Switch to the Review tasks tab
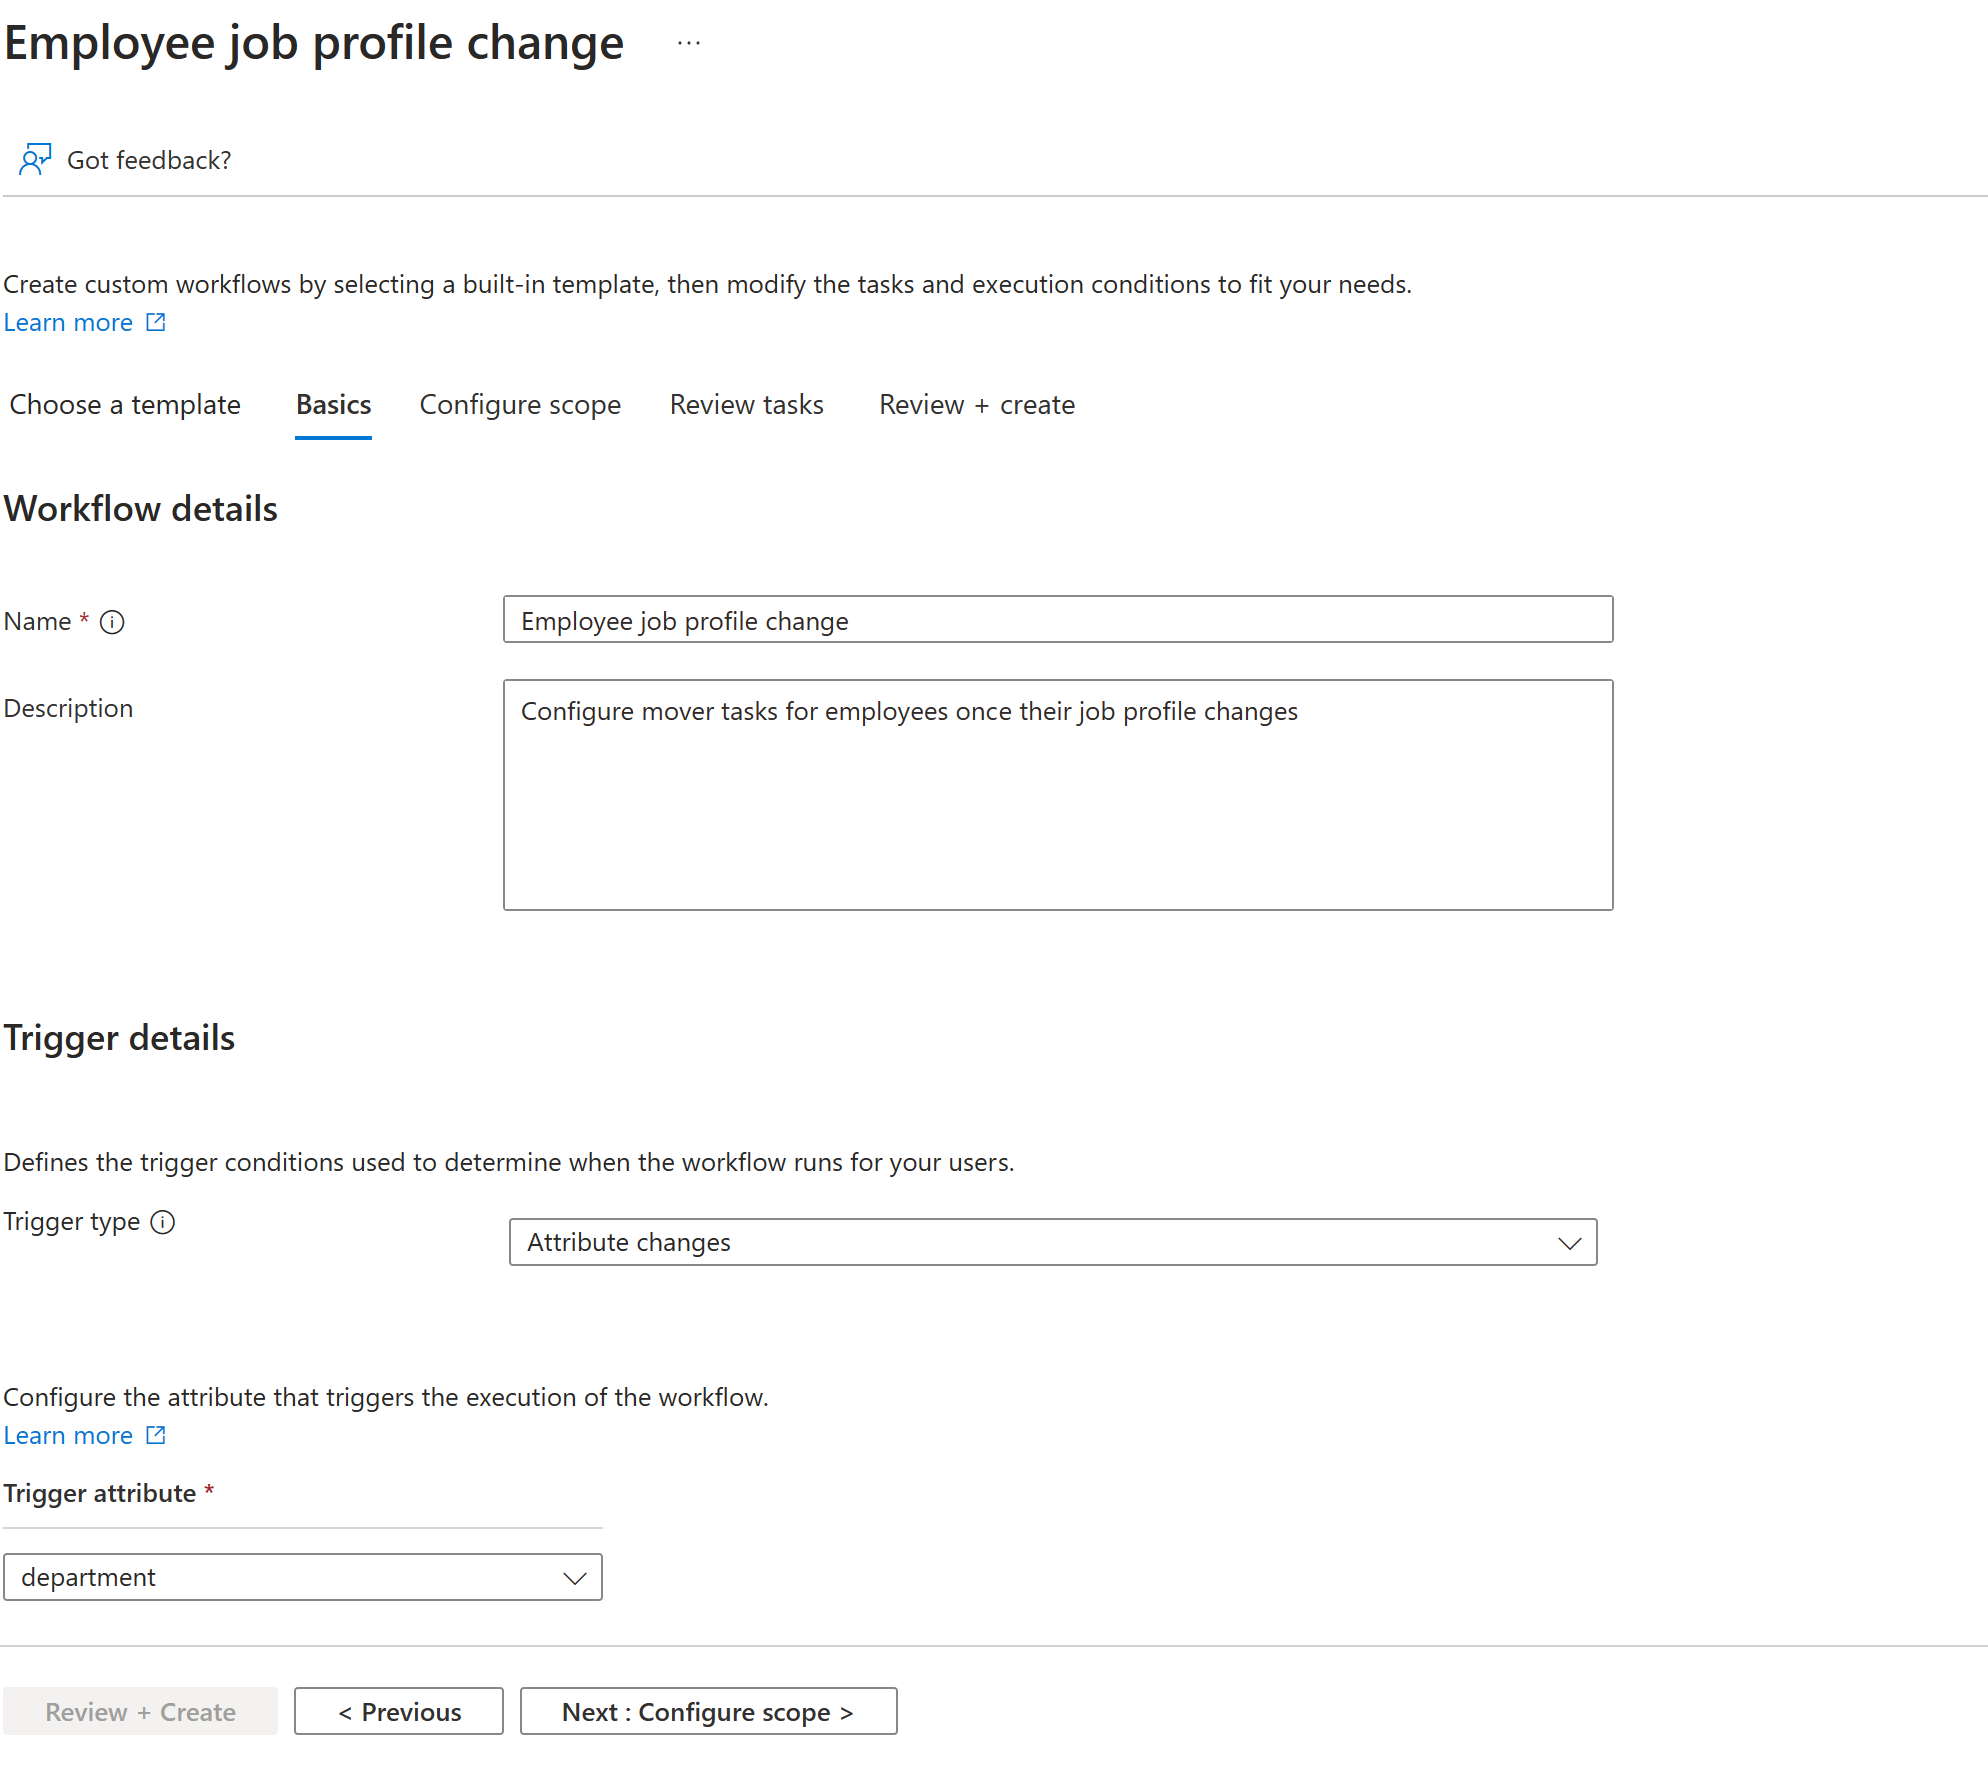Image resolution: width=1988 pixels, height=1774 pixels. (x=747, y=404)
